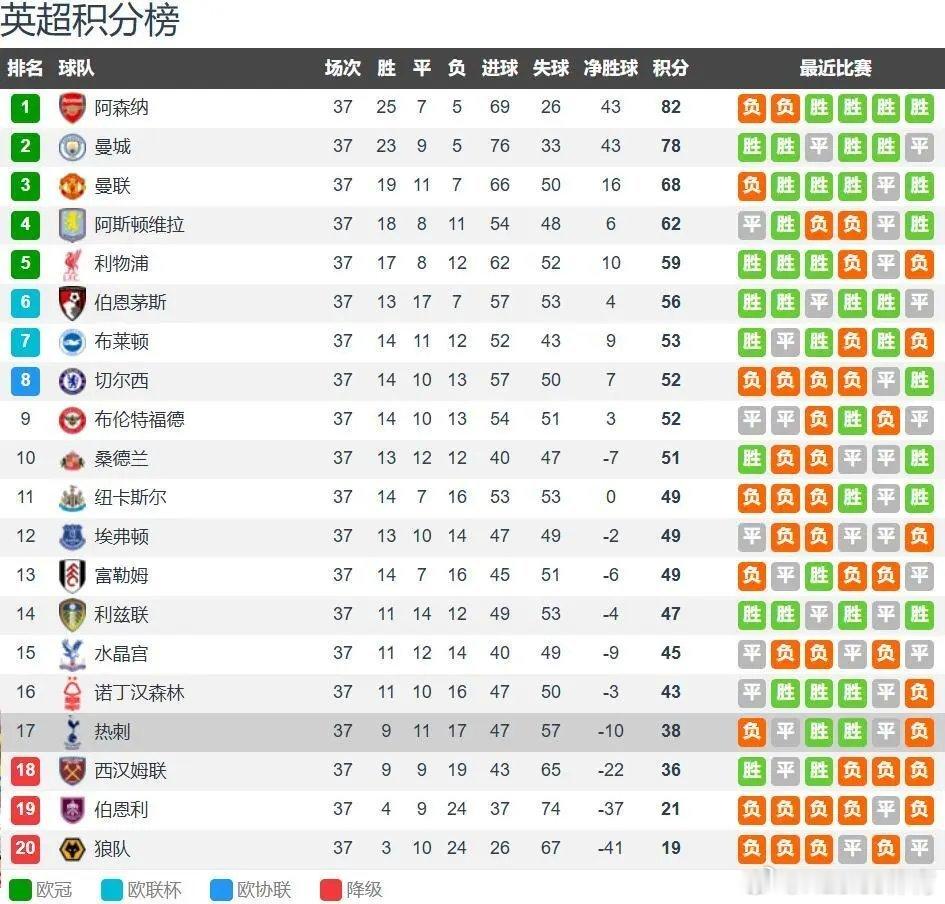Open the 阿斯顿维拉 team link

coord(139,225)
